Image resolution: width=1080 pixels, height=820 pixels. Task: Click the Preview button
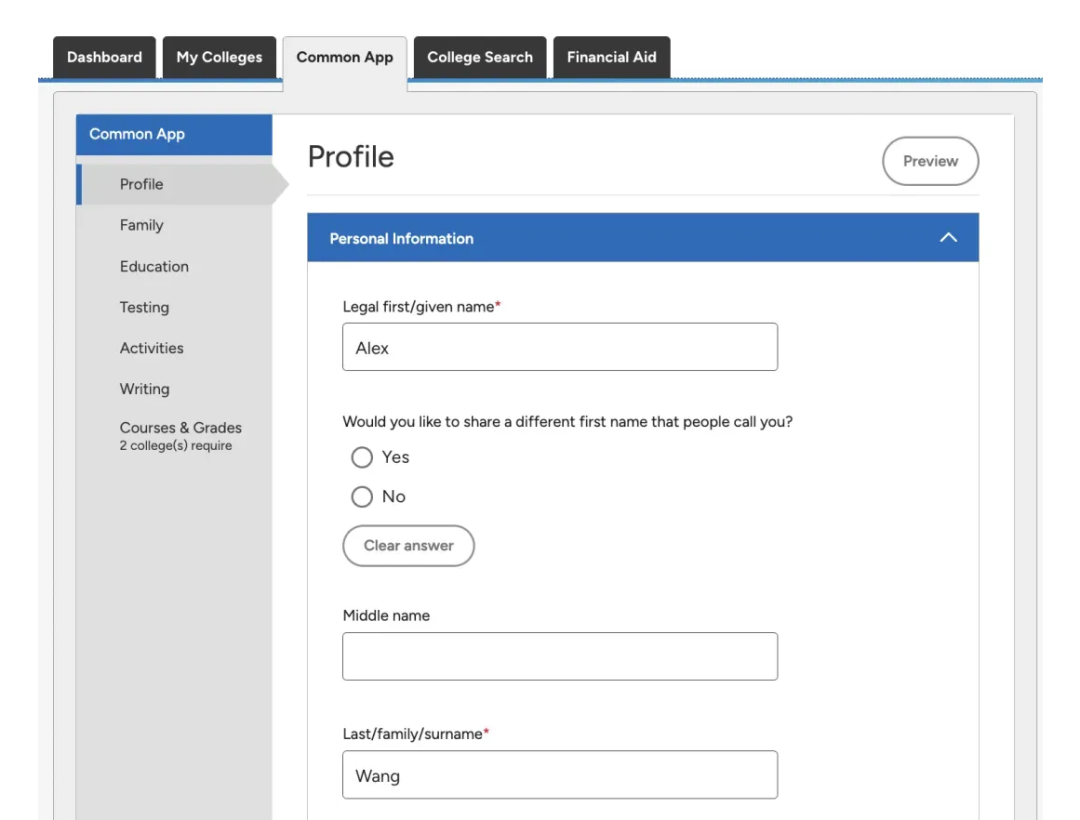click(930, 161)
